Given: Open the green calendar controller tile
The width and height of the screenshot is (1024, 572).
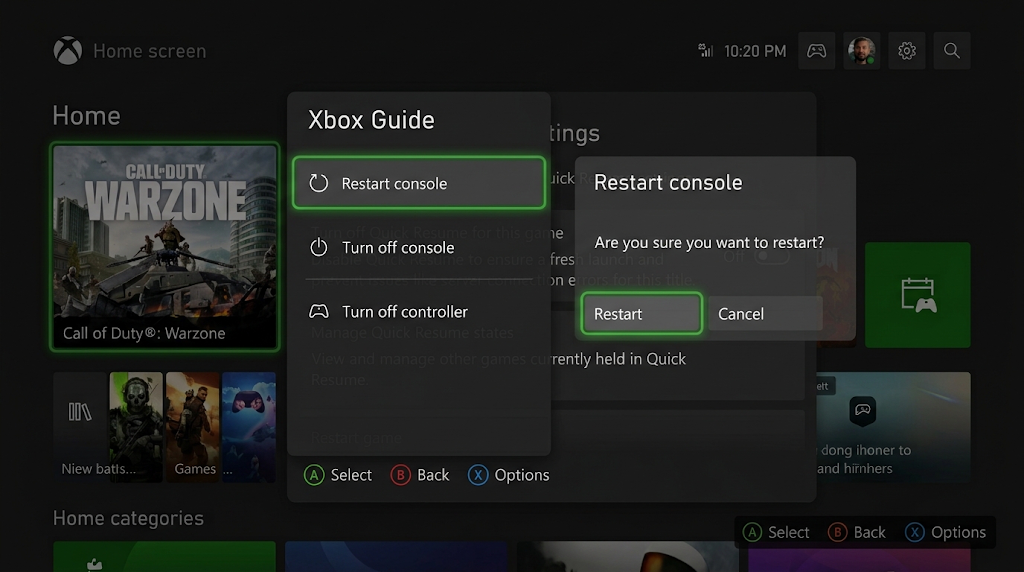Looking at the screenshot, I should click(918, 295).
